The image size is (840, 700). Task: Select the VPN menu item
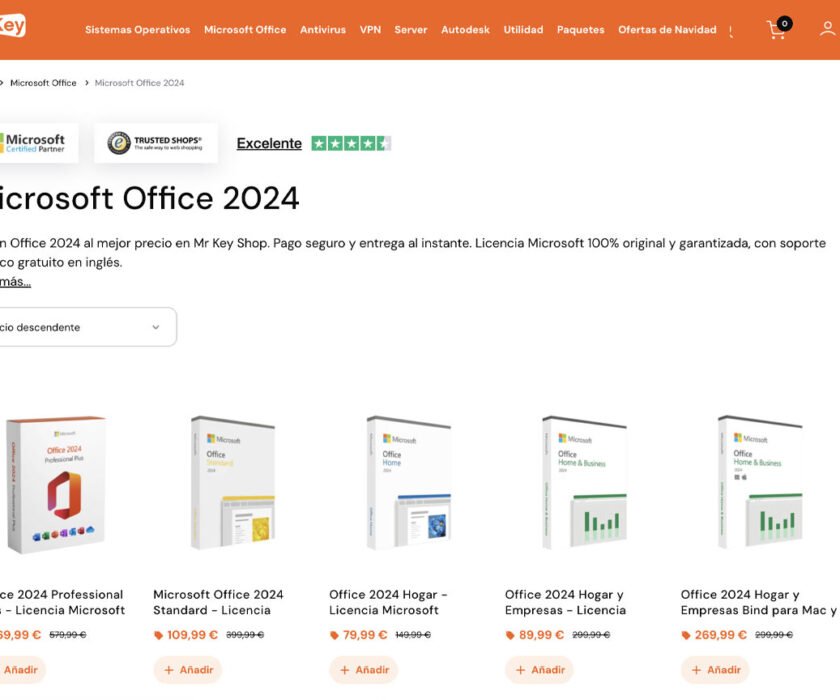(370, 30)
